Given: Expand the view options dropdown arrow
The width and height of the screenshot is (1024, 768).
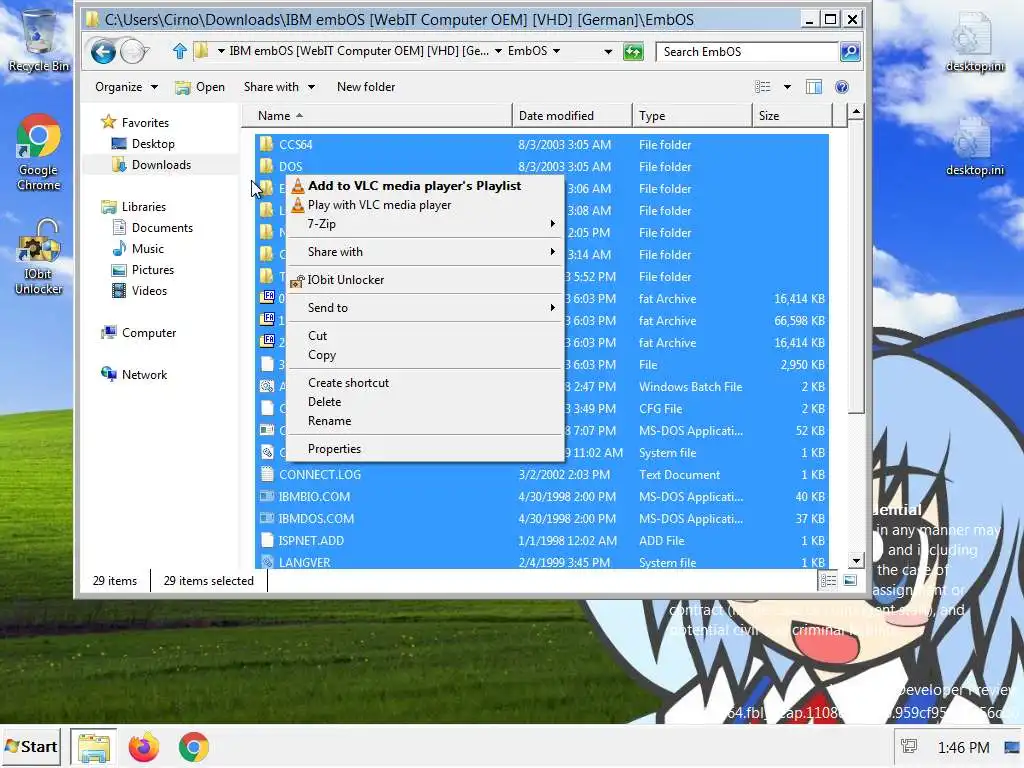Looking at the screenshot, I should pos(787,87).
